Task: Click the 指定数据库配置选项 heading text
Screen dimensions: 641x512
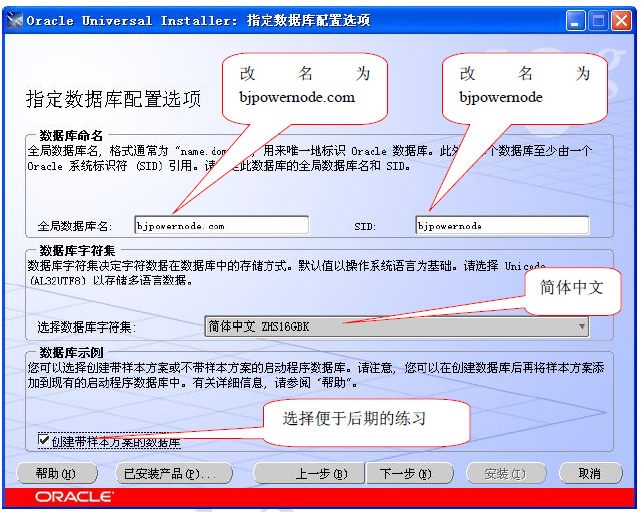Action: pos(113,99)
